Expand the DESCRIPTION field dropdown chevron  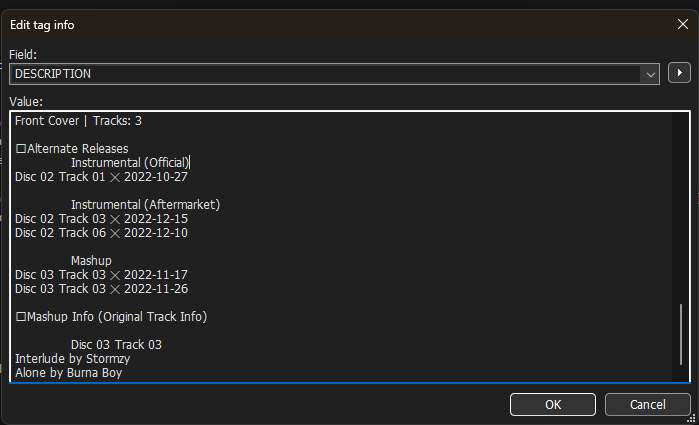click(x=650, y=74)
